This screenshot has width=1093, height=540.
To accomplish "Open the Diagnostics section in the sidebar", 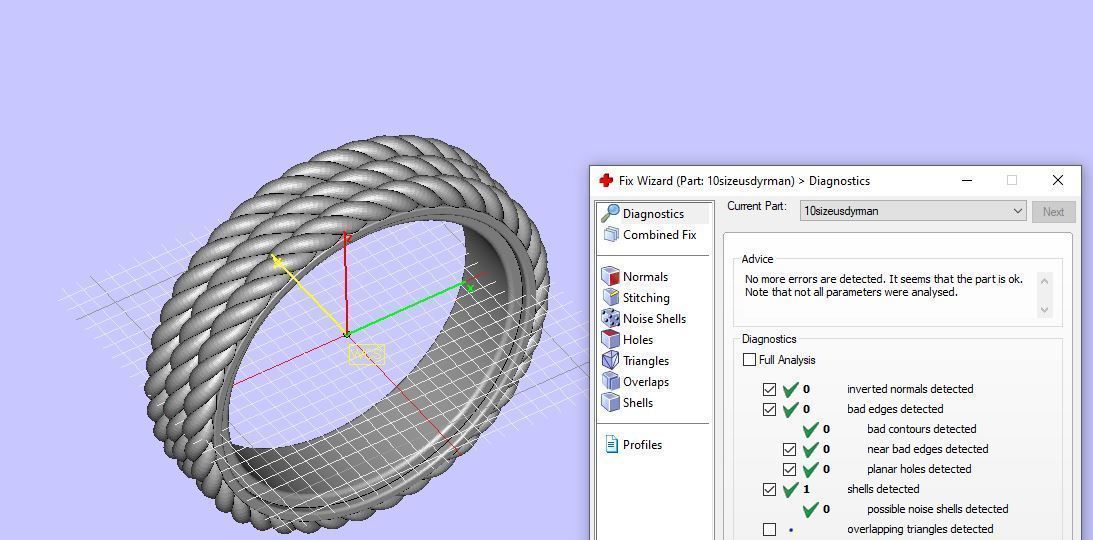I will [653, 214].
